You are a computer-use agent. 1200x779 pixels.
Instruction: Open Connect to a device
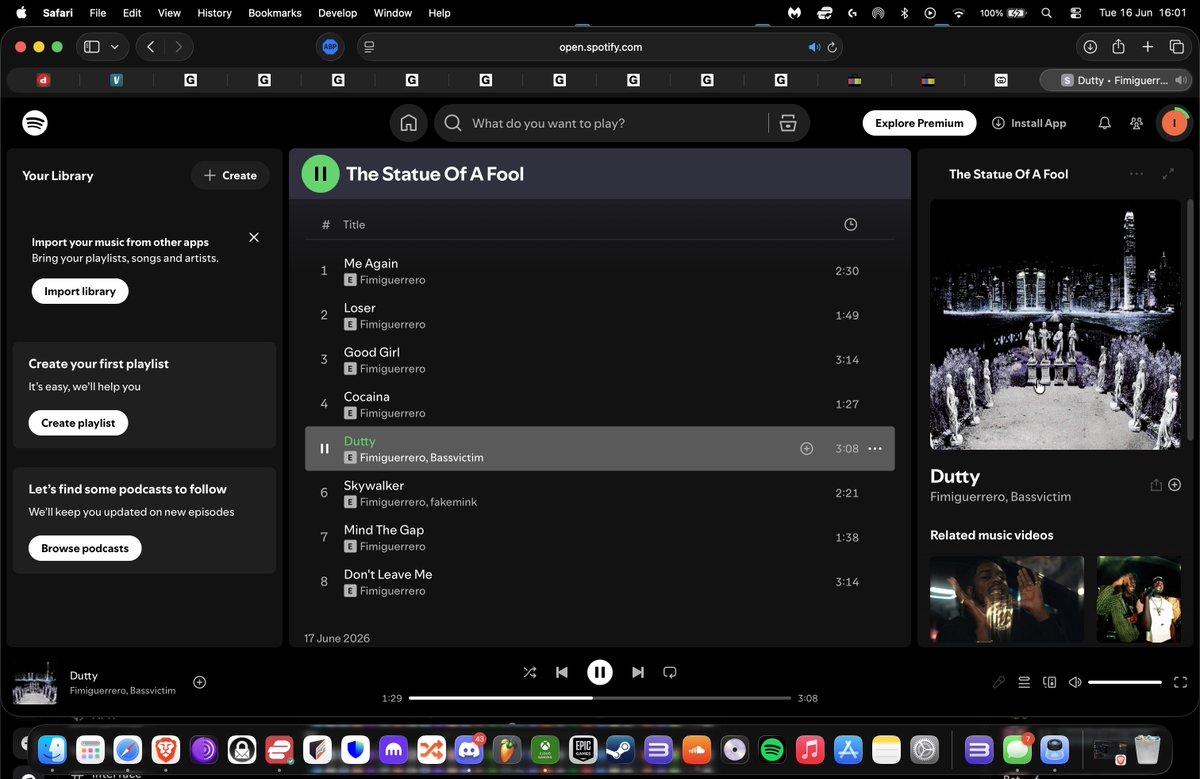click(1049, 682)
